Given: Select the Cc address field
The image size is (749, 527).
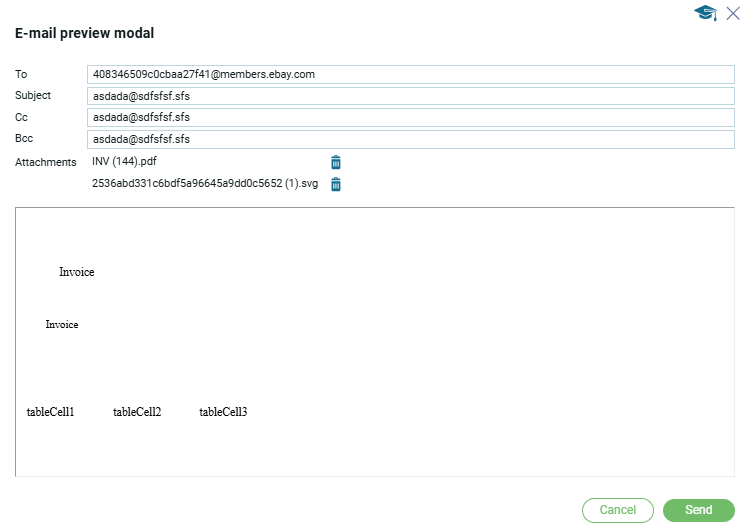Looking at the screenshot, I should pyautogui.click(x=410, y=117).
